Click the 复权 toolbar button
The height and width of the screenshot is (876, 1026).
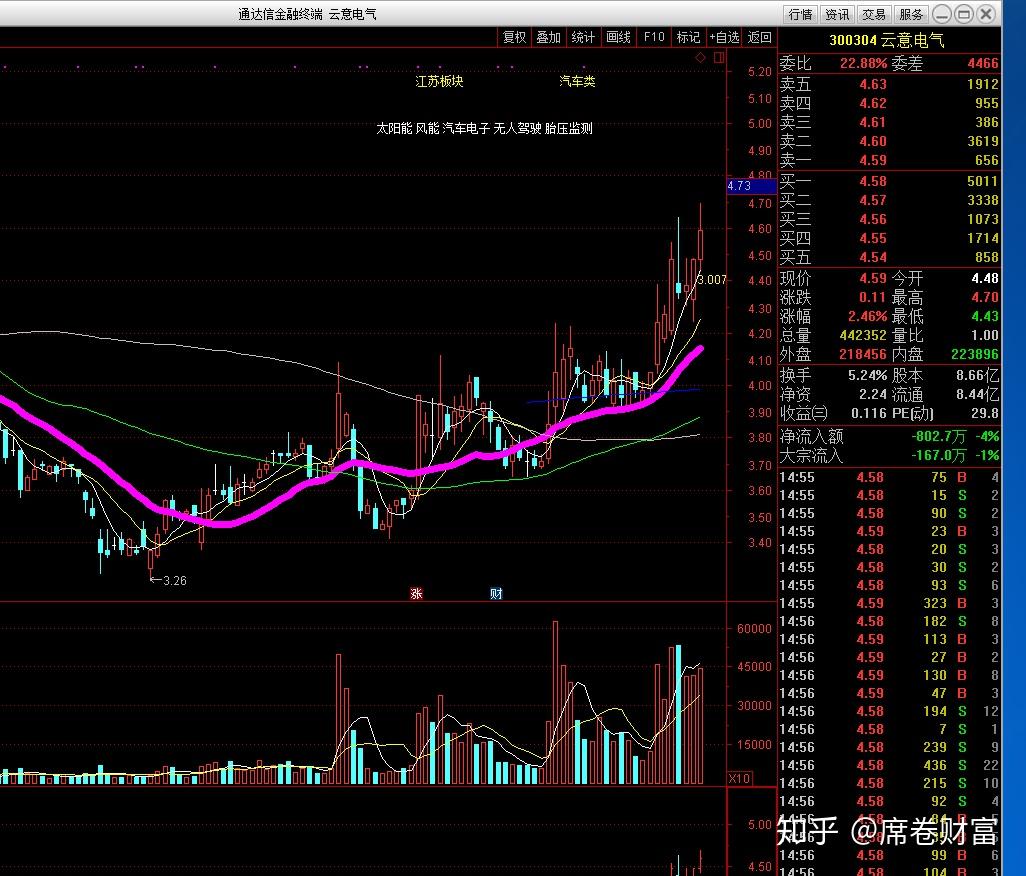(x=514, y=37)
